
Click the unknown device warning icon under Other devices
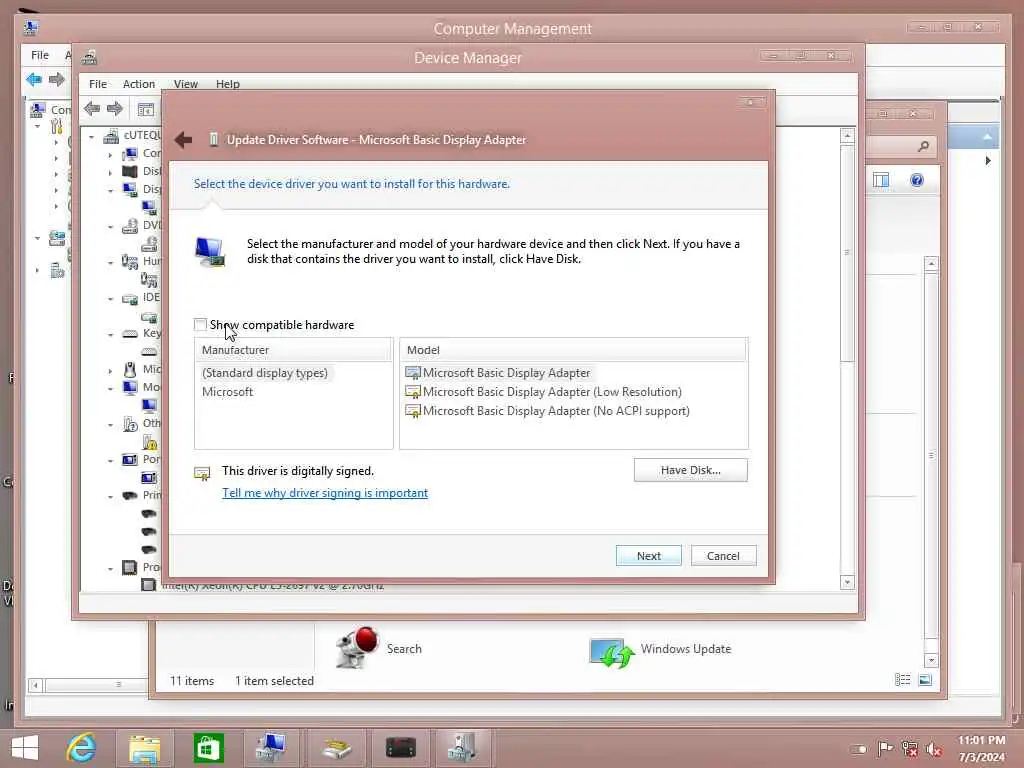pos(150,443)
